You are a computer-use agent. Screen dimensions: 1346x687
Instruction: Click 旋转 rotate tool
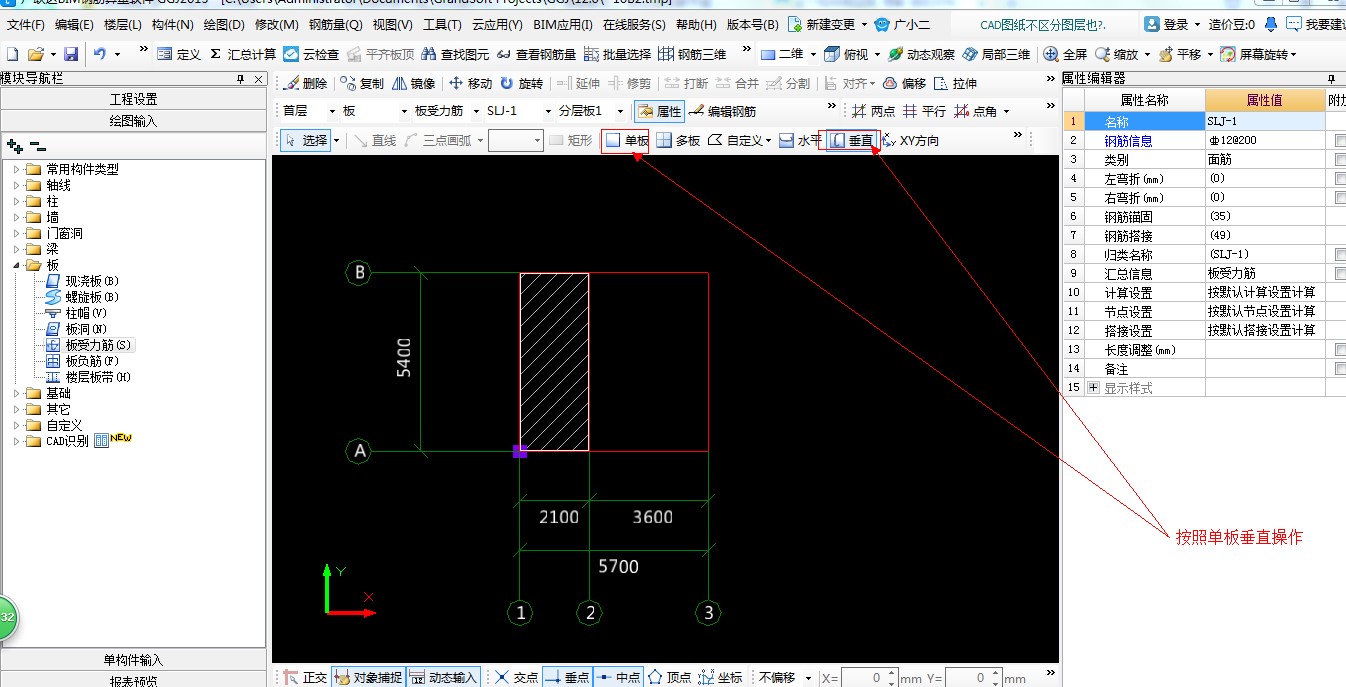tap(521, 84)
